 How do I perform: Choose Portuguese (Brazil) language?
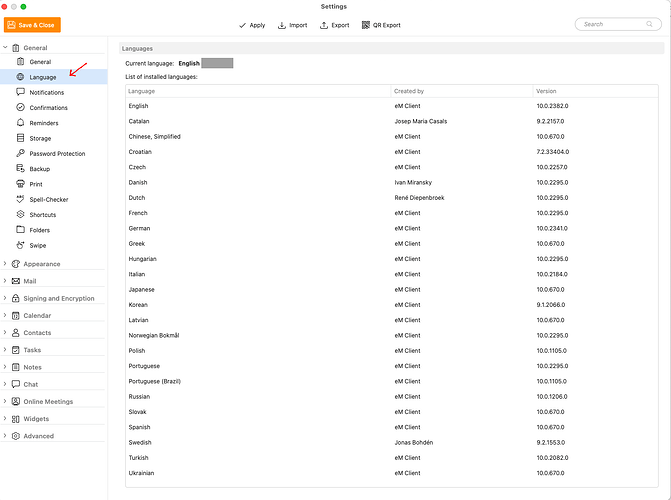392,381
